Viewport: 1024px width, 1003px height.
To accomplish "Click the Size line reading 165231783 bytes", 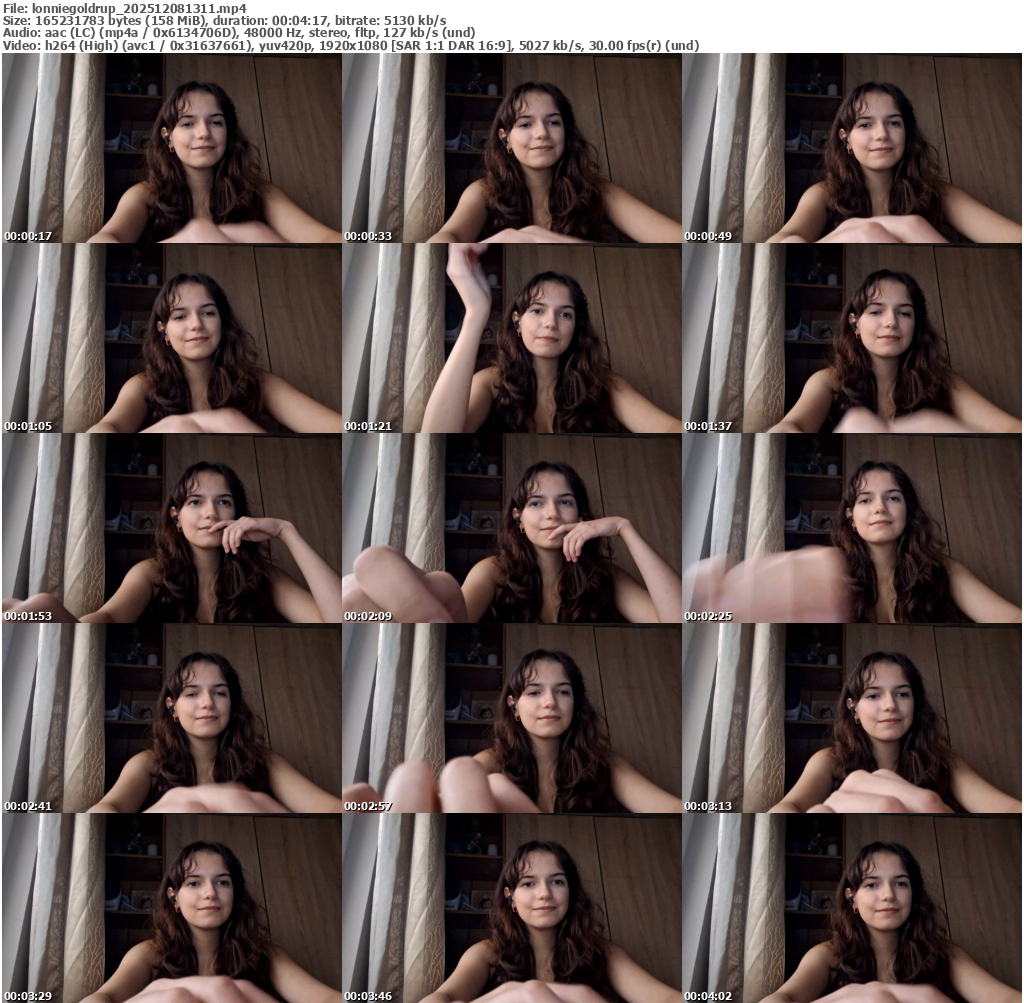I will point(225,21).
